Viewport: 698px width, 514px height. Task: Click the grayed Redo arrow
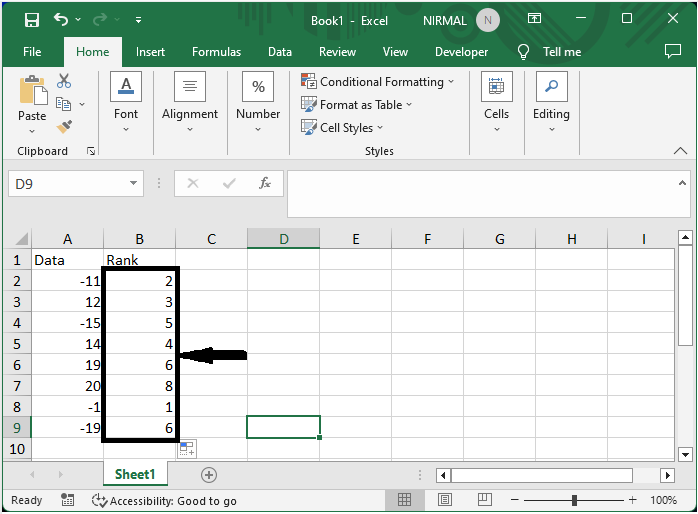pos(100,20)
